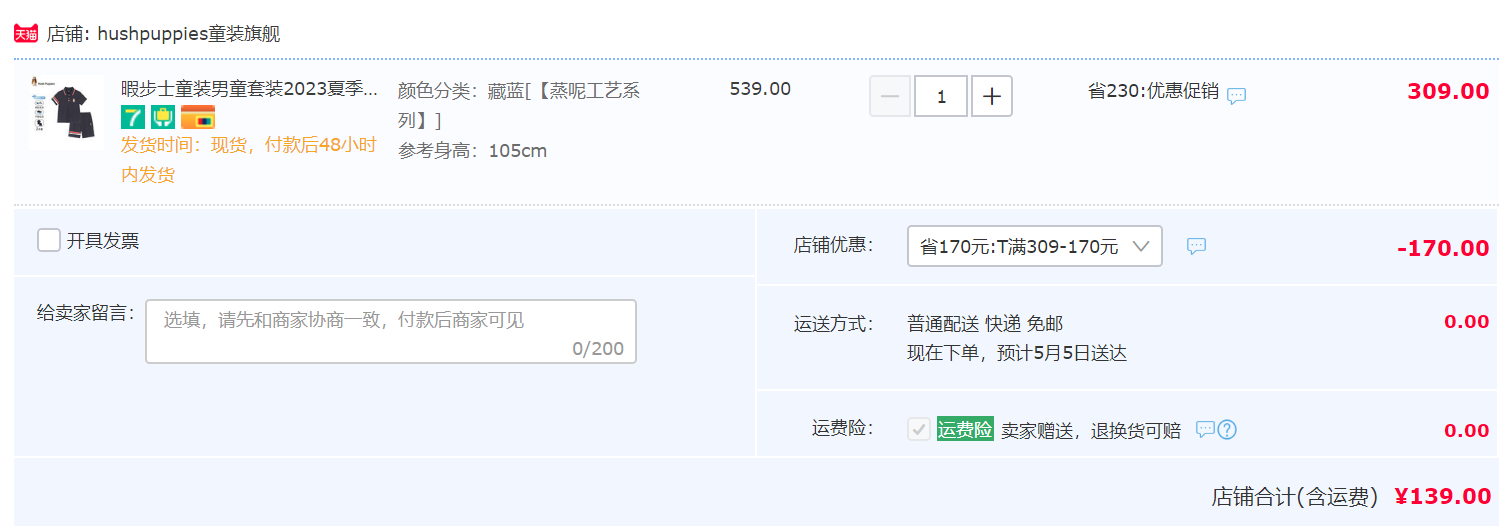This screenshot has width=1511, height=526.
Task: Click the quantity field showing 1
Action: tap(941, 96)
